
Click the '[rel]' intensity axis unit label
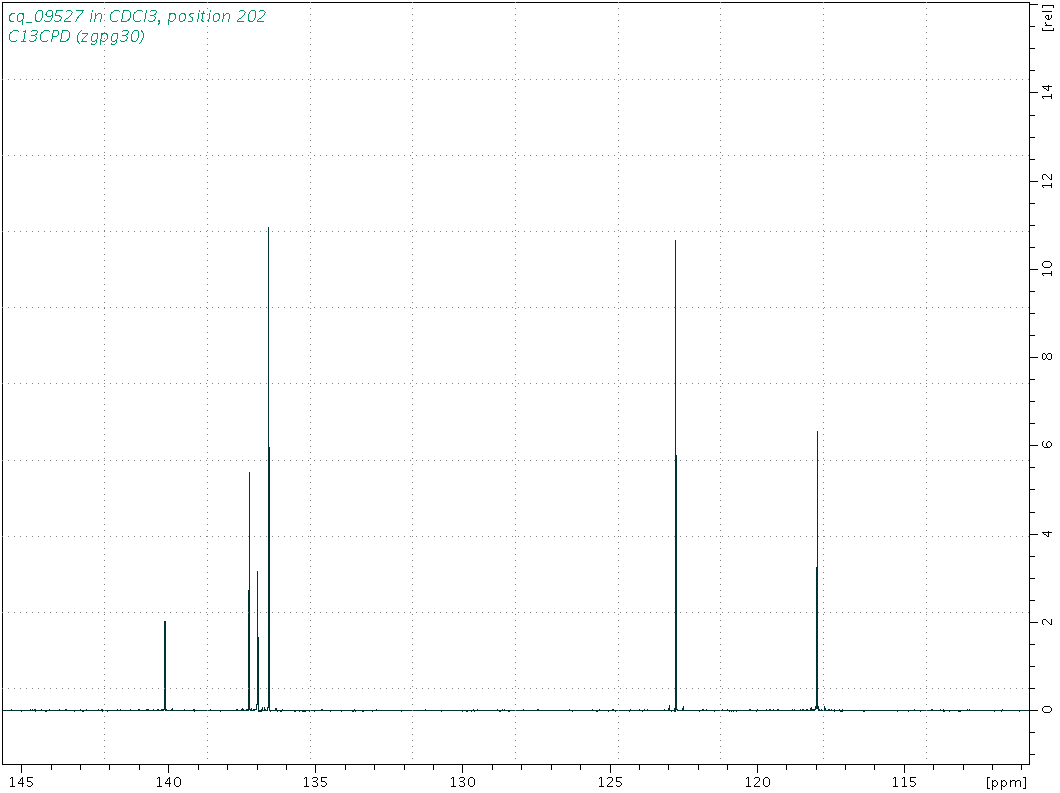pos(1047,17)
